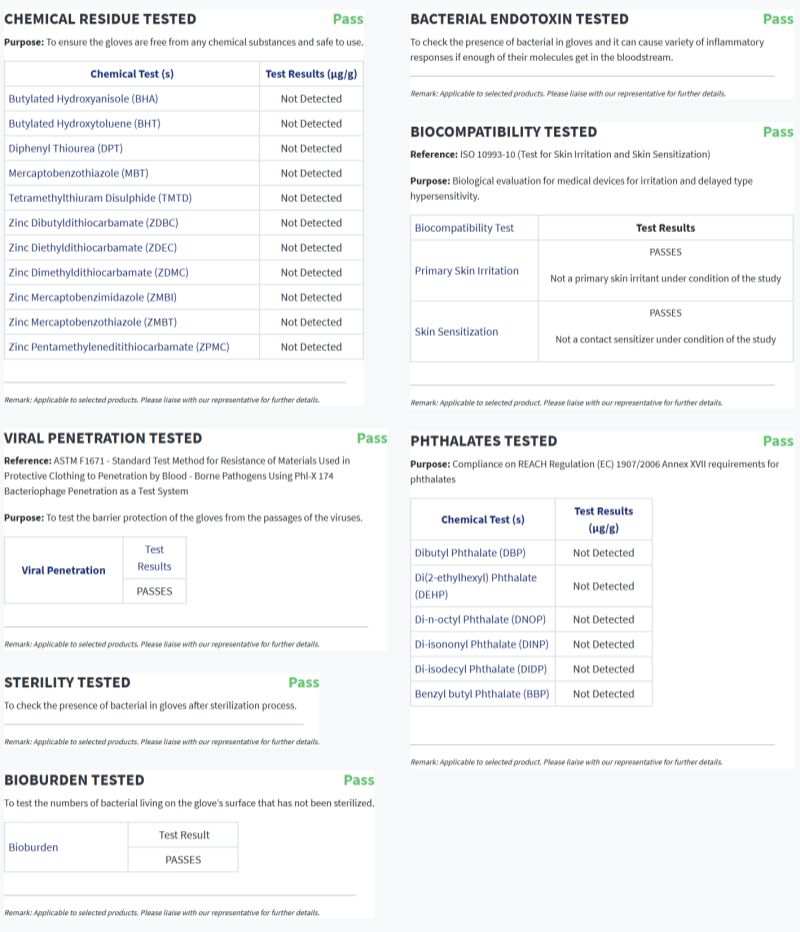The width and height of the screenshot is (800, 932).
Task: Select the Benzyl butyl Phthalate (BBP) cell
Action: [482, 694]
